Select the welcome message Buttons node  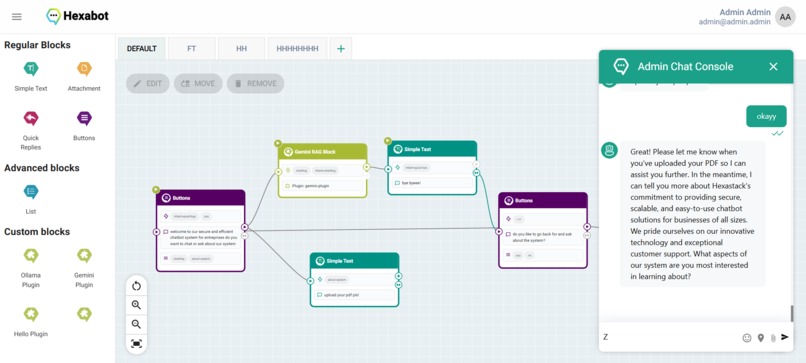200,230
